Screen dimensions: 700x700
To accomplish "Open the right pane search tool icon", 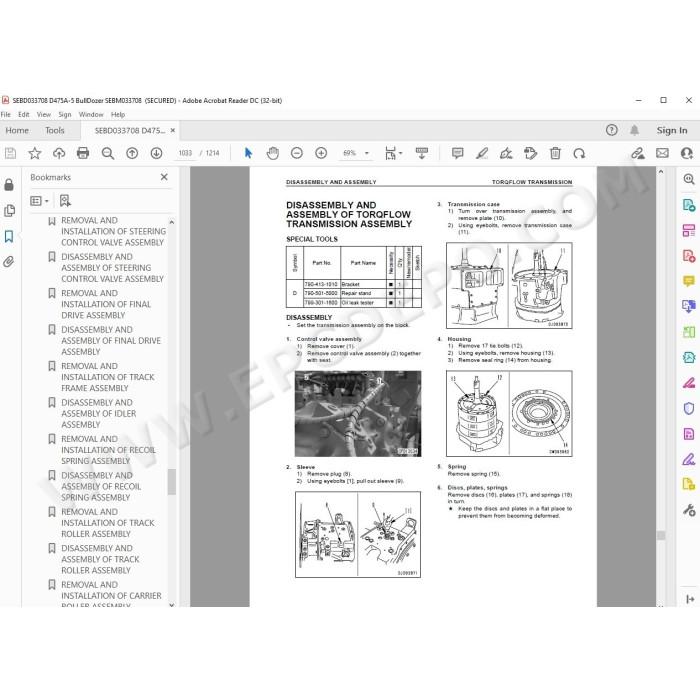I will pyautogui.click(x=689, y=179).
